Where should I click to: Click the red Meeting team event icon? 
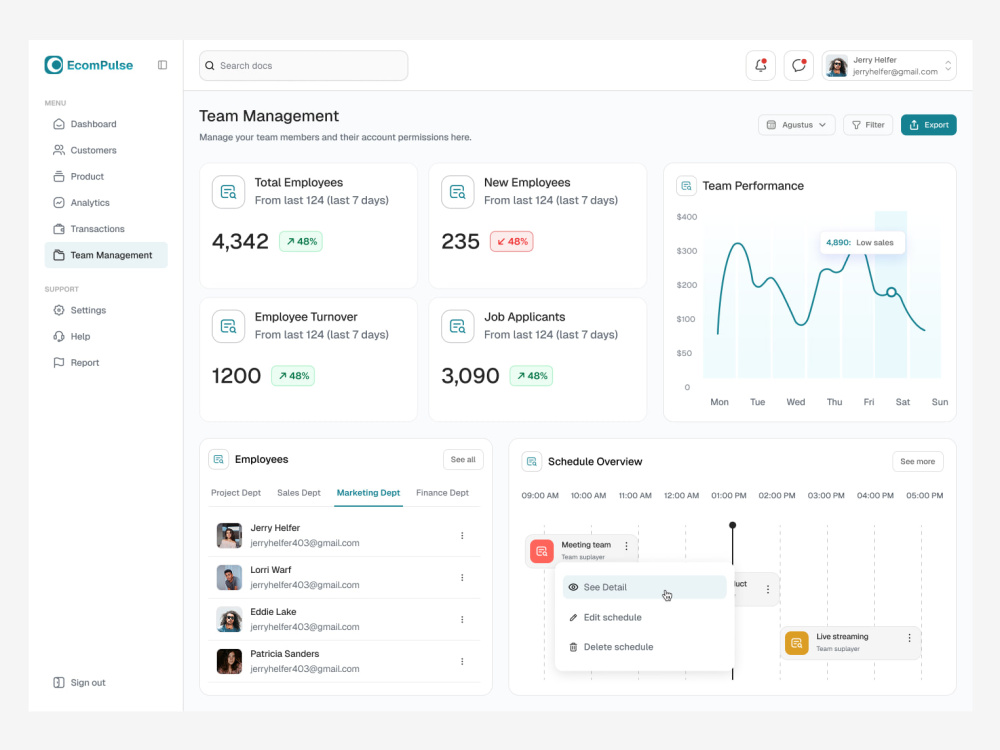click(541, 551)
